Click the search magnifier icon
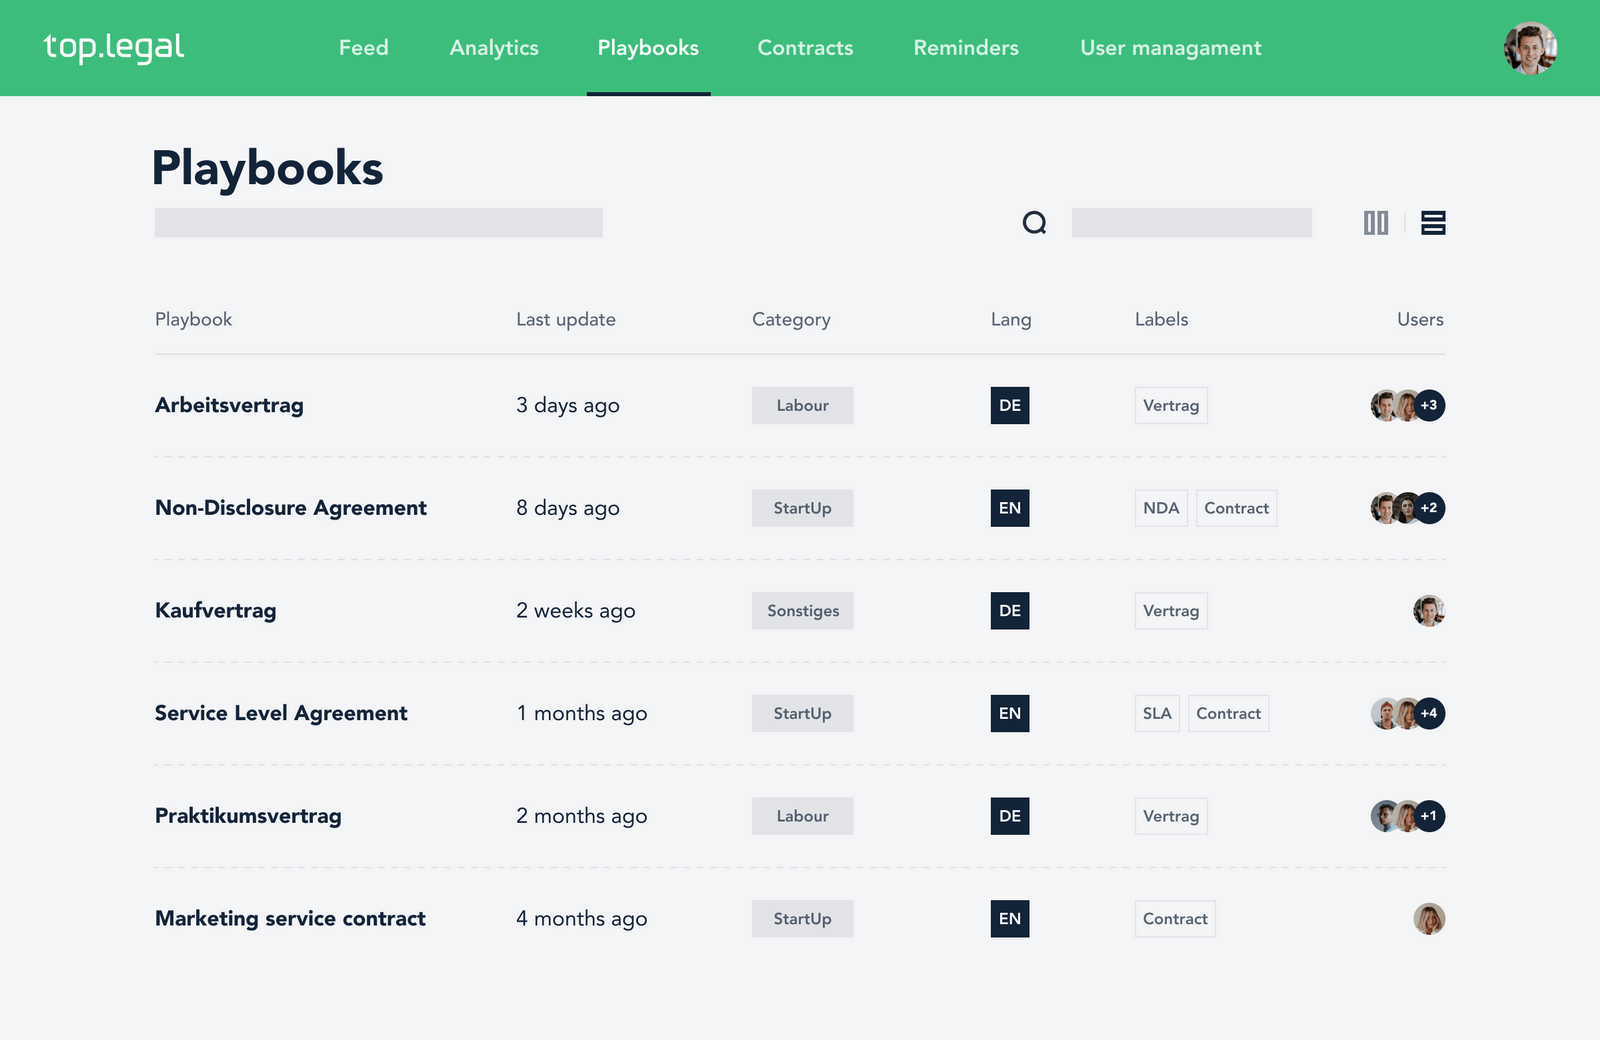The height and width of the screenshot is (1040, 1600). (1035, 223)
